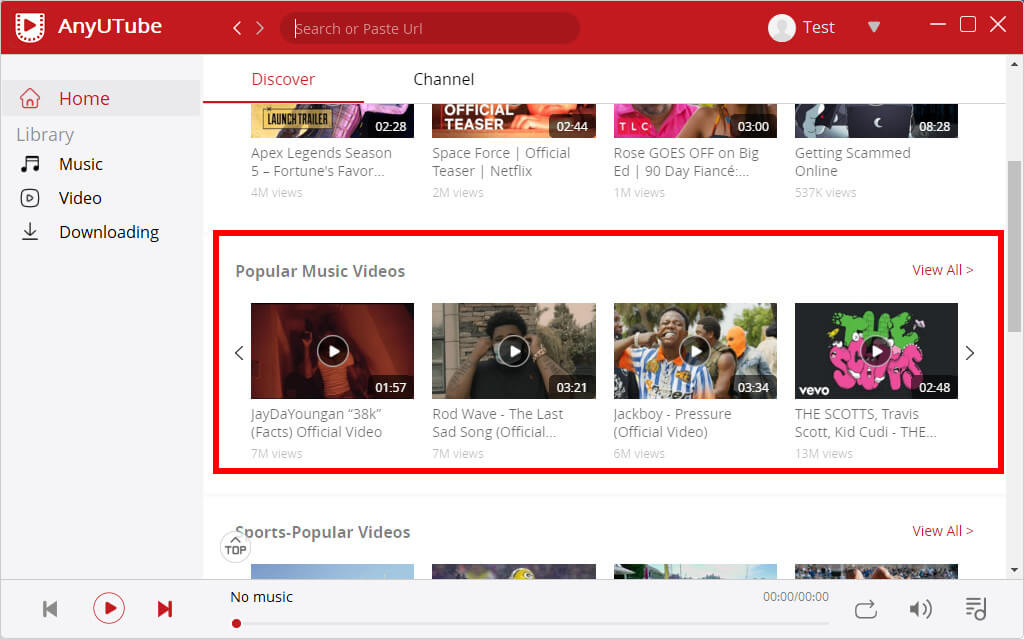Play the Jackboy Pressure video thumbnail
Screen dimensions: 1024x639
pos(695,351)
